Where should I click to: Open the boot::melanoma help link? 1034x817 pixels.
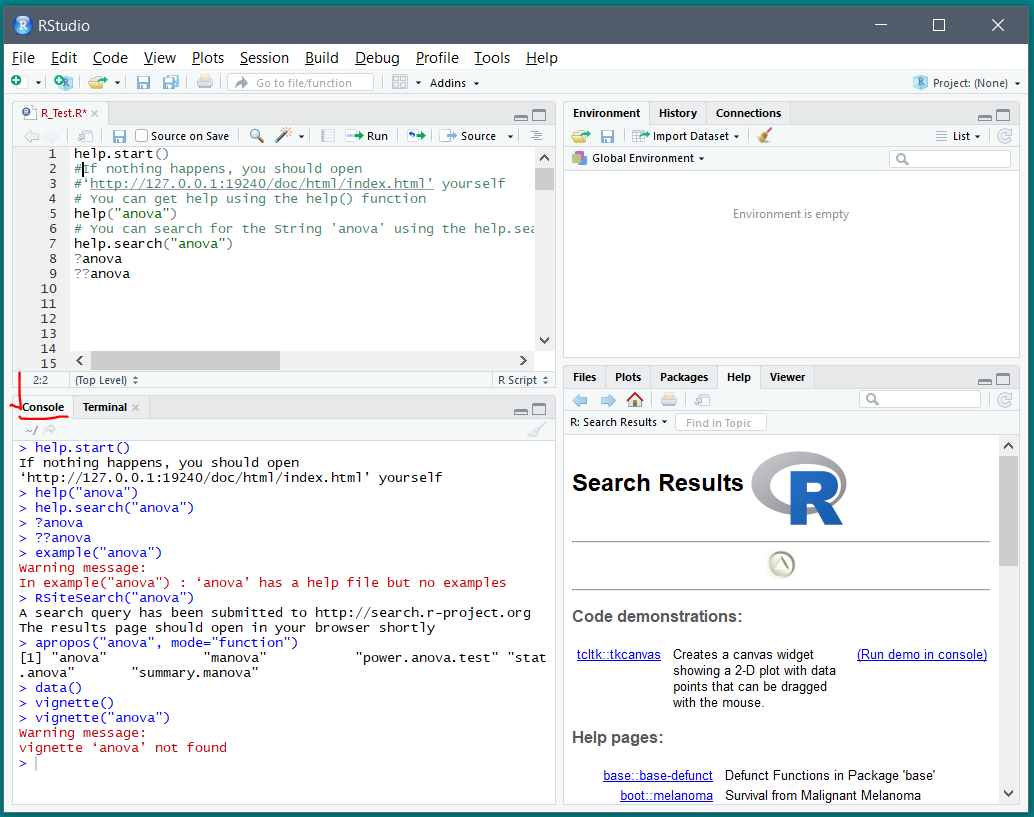click(x=666, y=795)
